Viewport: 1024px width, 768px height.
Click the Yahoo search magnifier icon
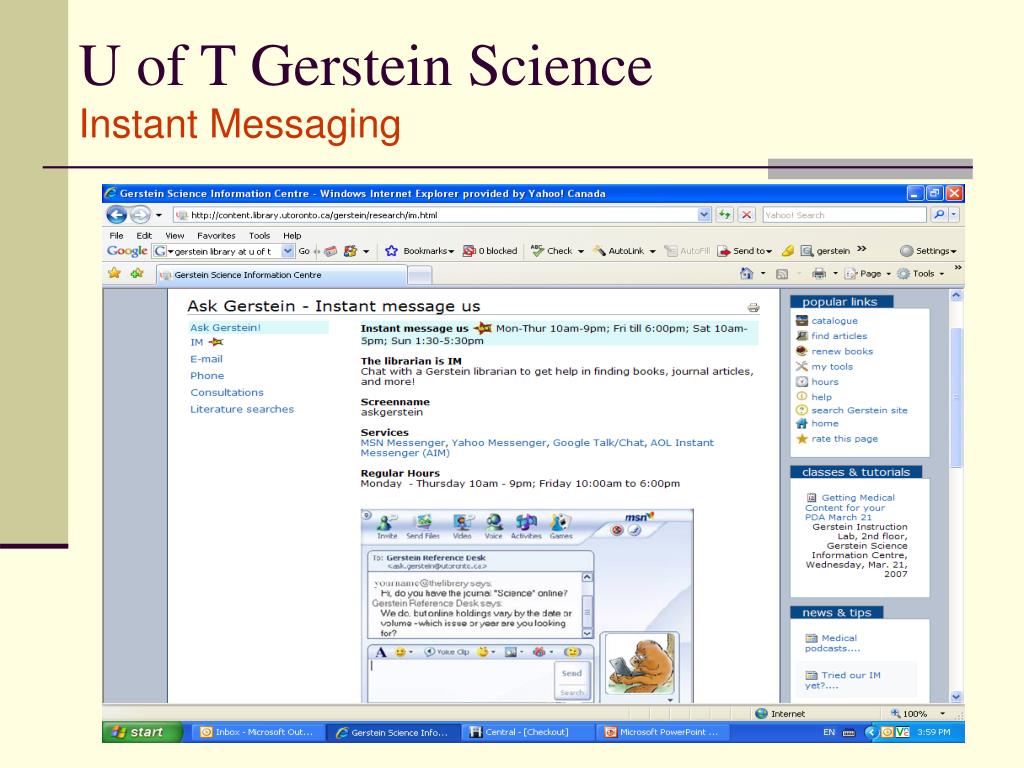938,214
